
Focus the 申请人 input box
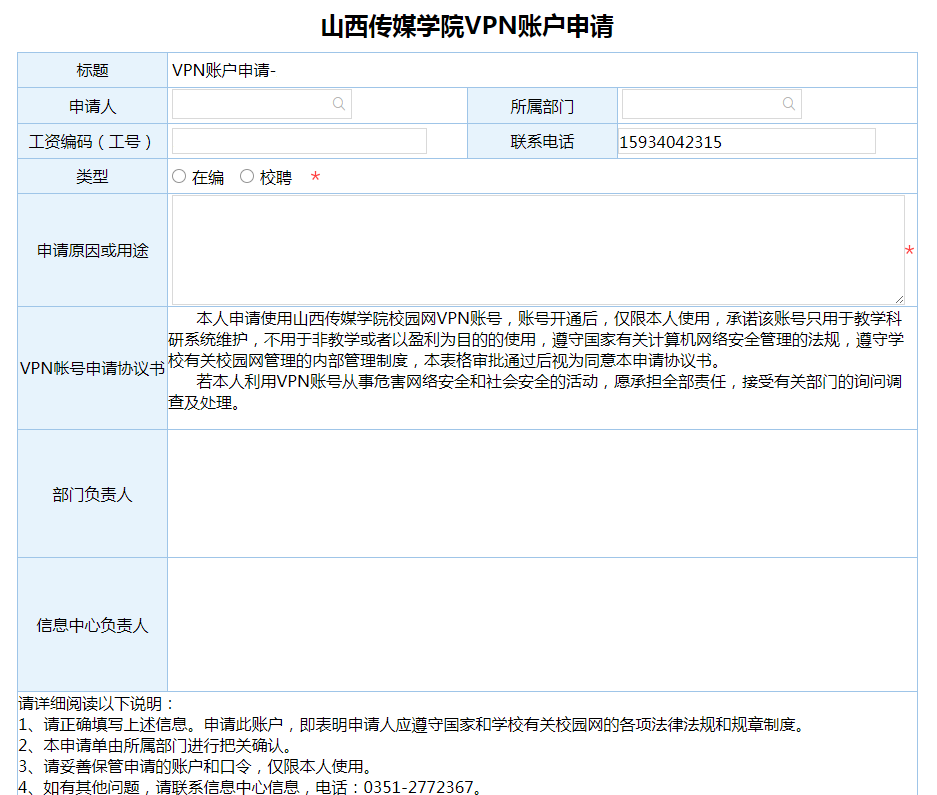point(250,105)
